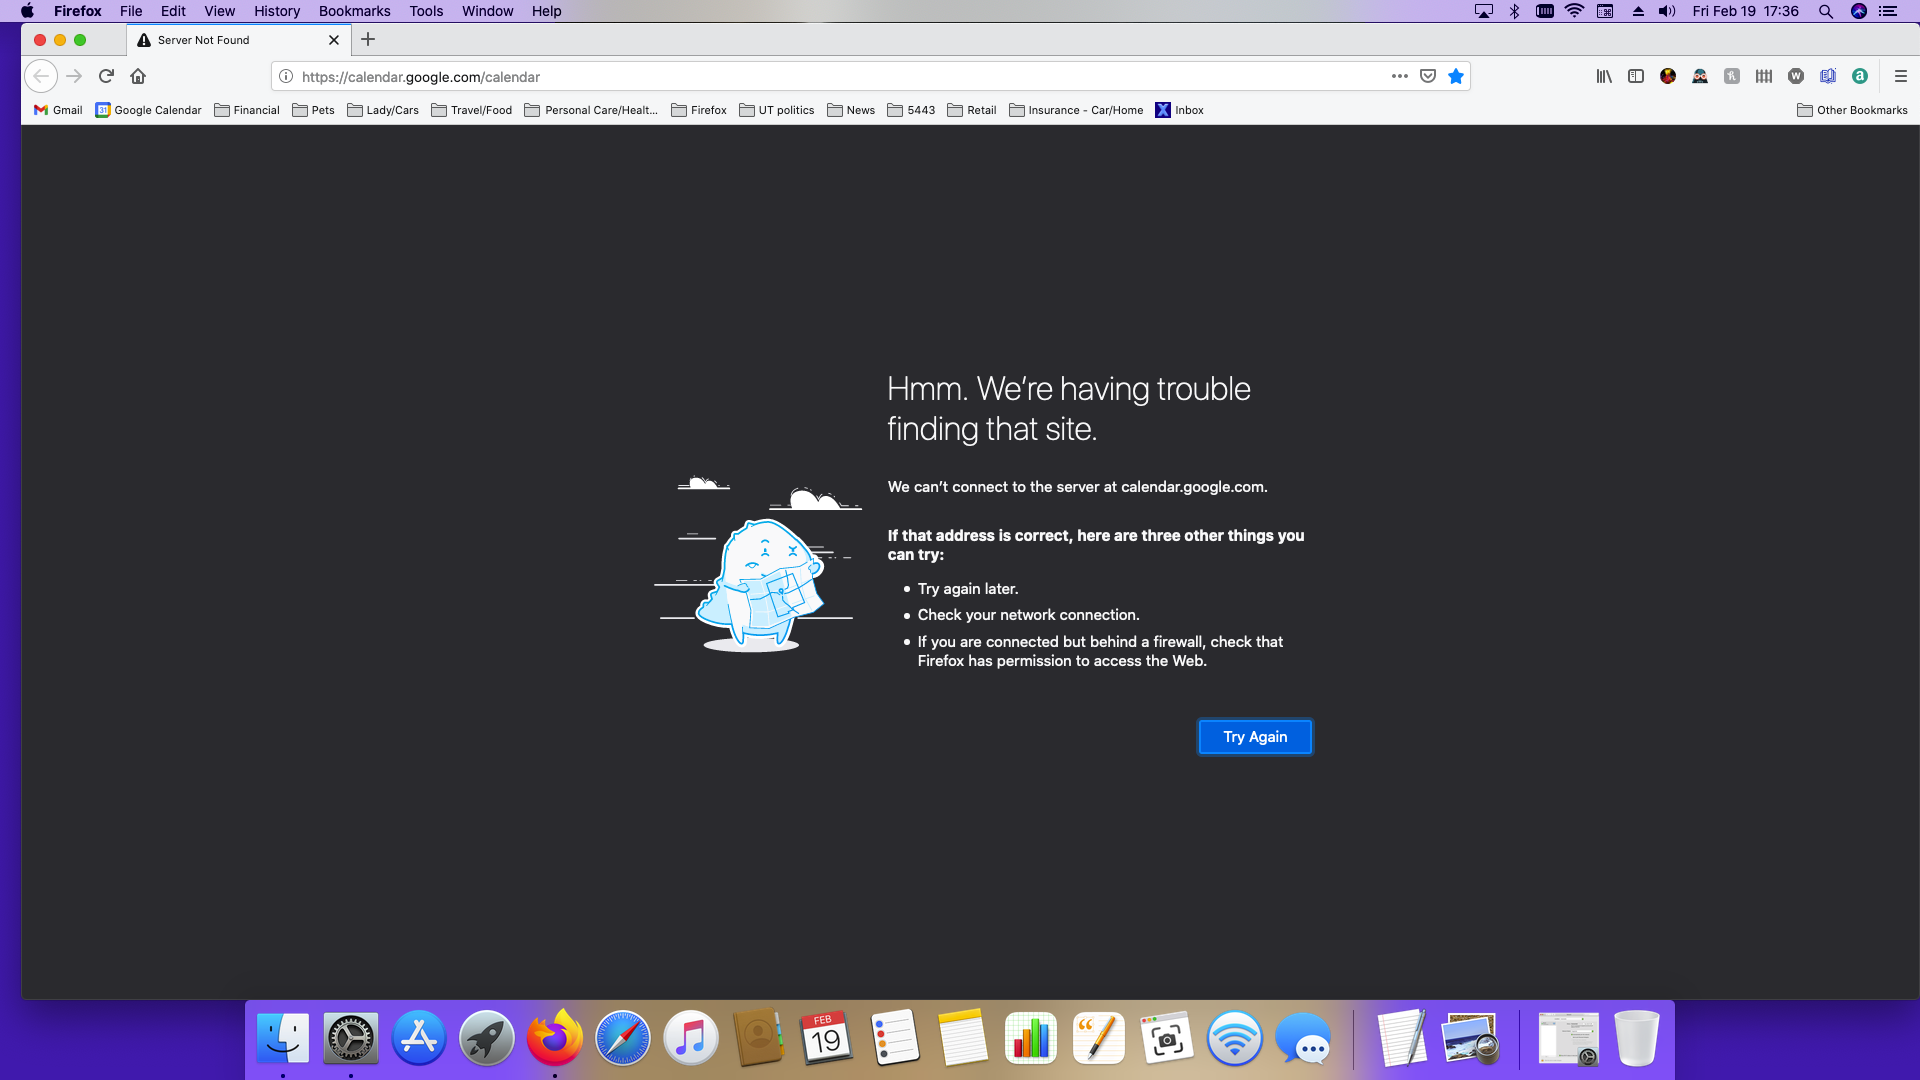Open the View menu

(219, 11)
